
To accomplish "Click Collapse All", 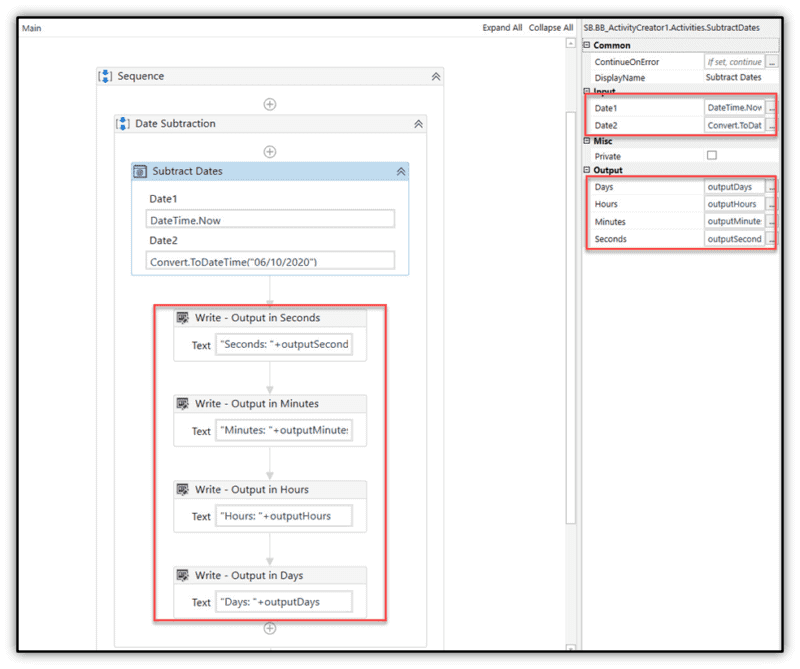I will click(551, 27).
